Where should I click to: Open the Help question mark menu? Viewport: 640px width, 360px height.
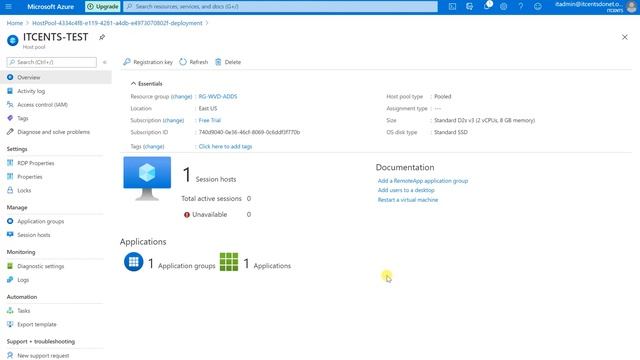(x=520, y=7)
